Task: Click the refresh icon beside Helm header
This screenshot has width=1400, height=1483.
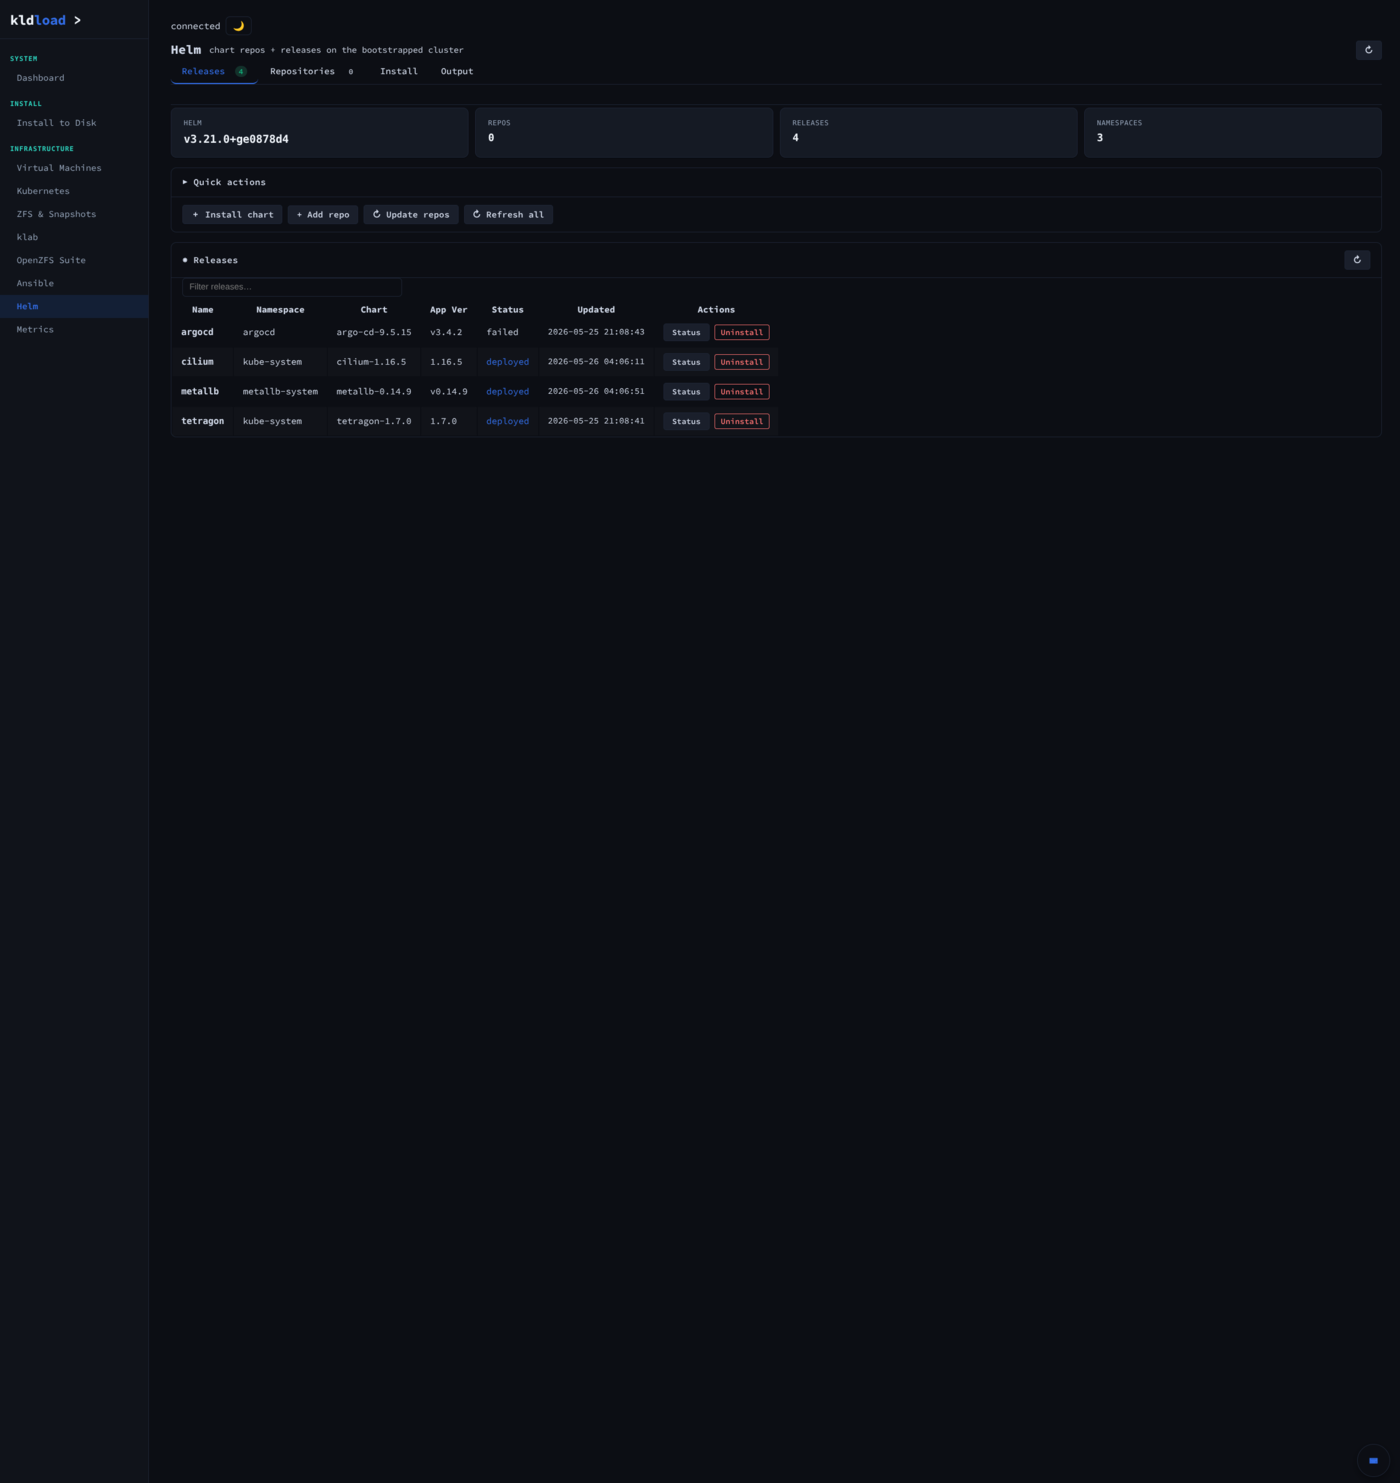Action: coord(1368,50)
